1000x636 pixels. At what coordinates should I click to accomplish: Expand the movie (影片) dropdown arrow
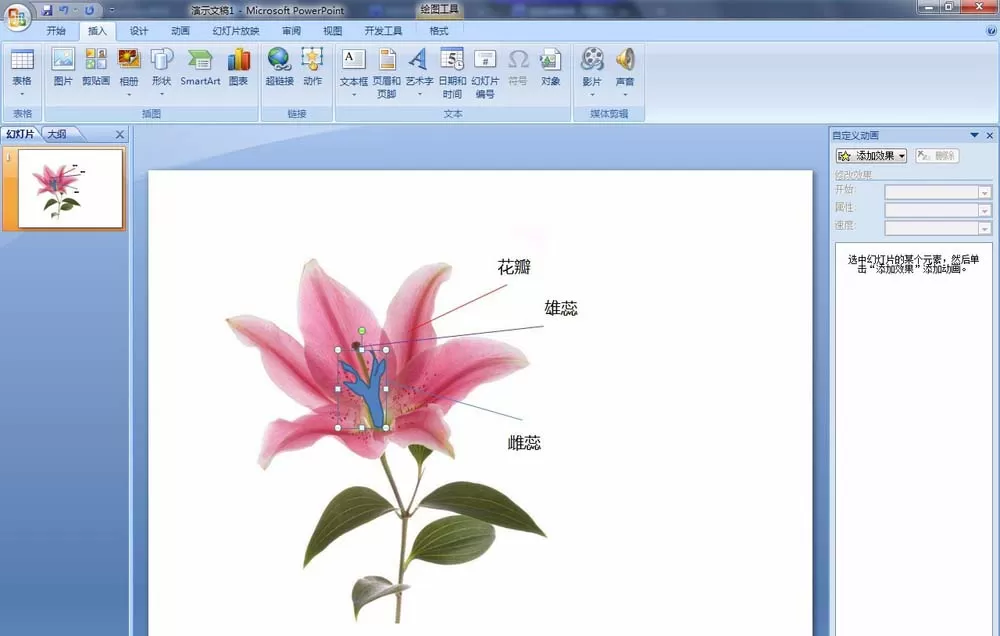point(592,94)
